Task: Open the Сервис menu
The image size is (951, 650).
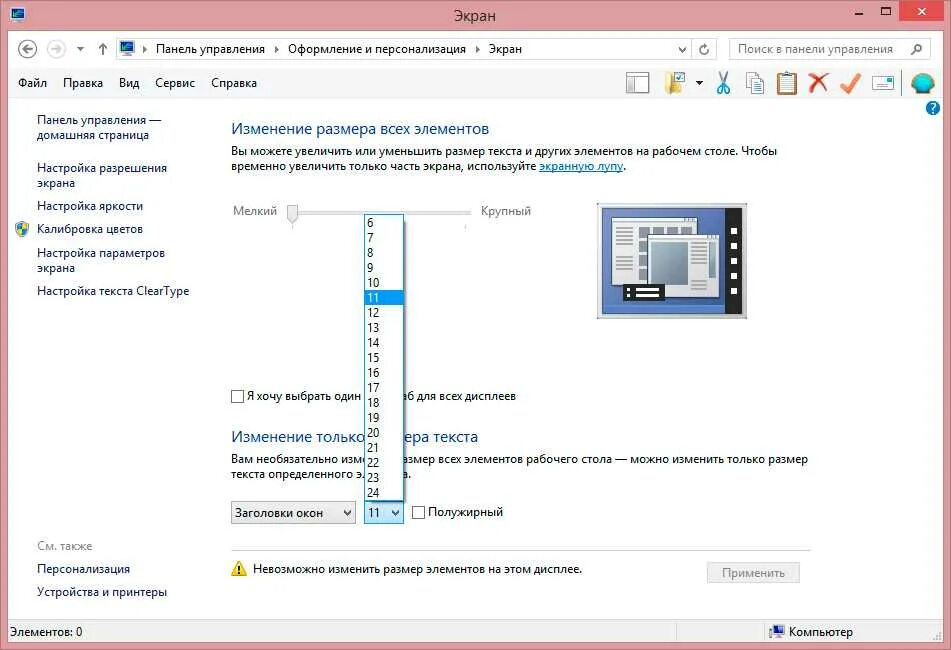Action: tap(175, 83)
